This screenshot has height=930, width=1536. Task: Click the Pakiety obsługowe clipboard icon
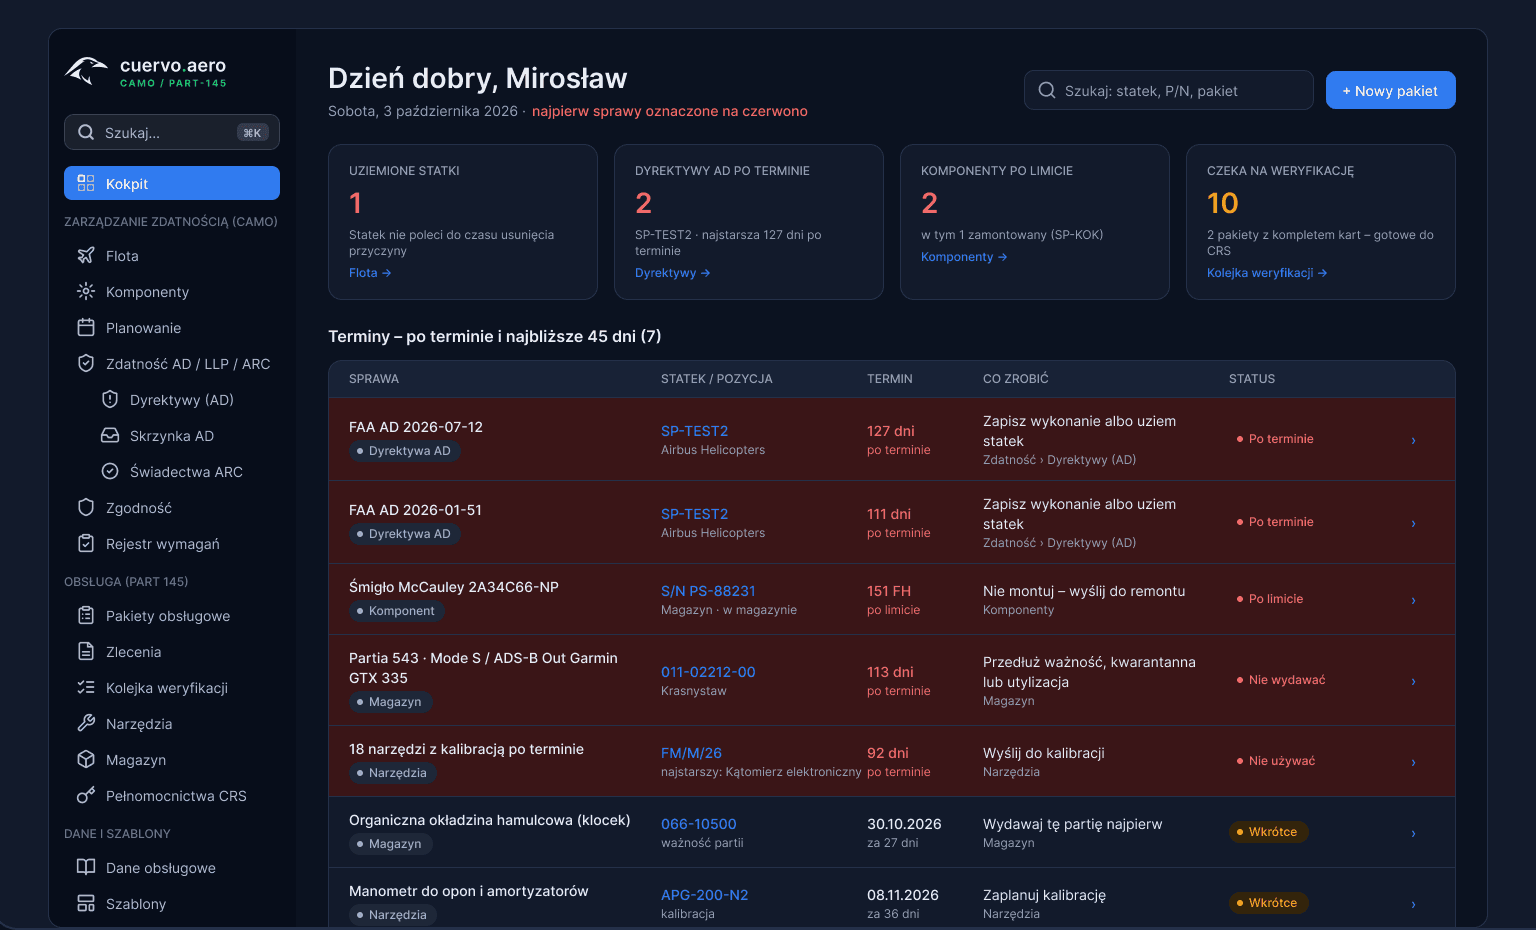pos(86,616)
